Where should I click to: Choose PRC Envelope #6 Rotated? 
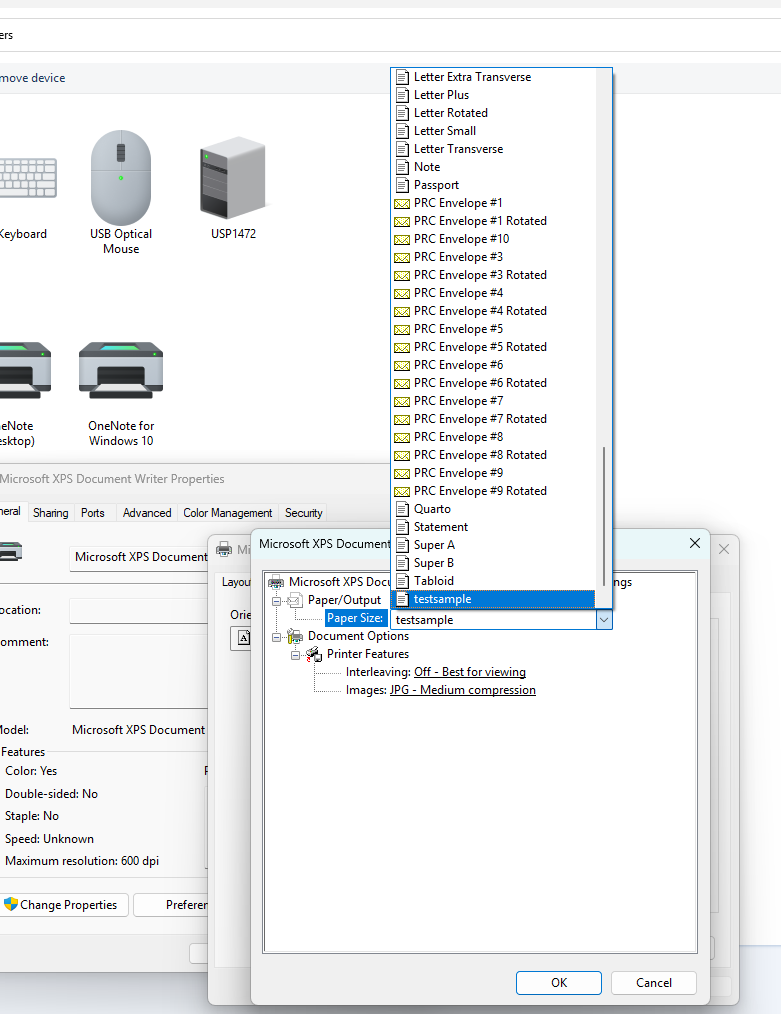tap(493, 383)
